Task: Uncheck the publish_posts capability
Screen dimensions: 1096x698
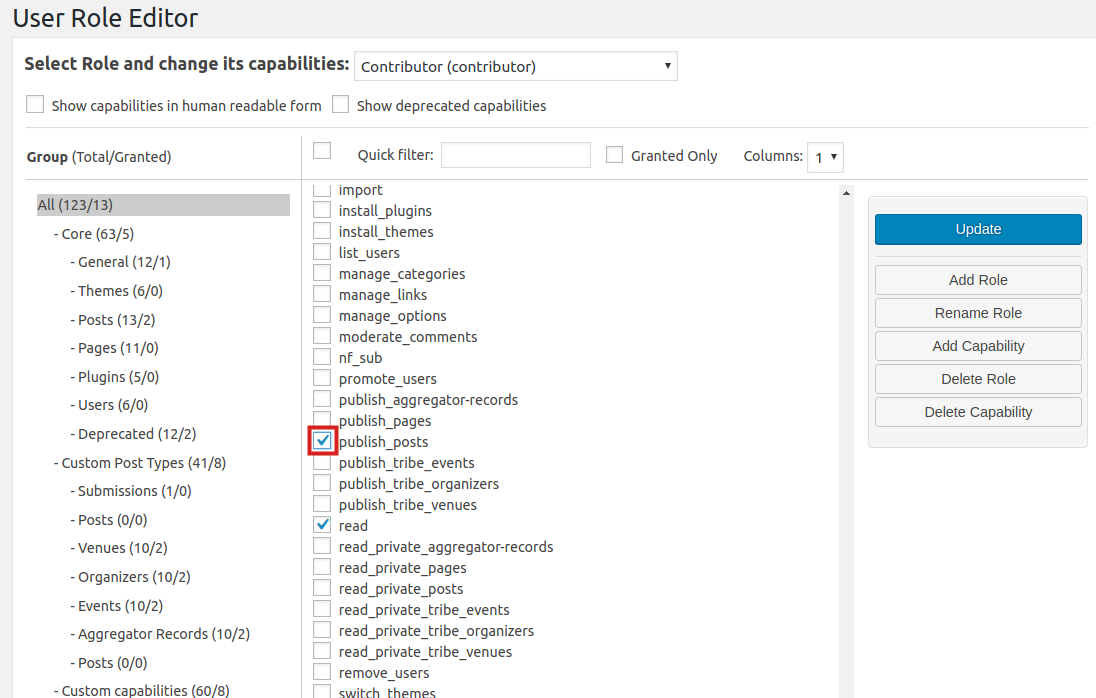Action: [x=322, y=441]
